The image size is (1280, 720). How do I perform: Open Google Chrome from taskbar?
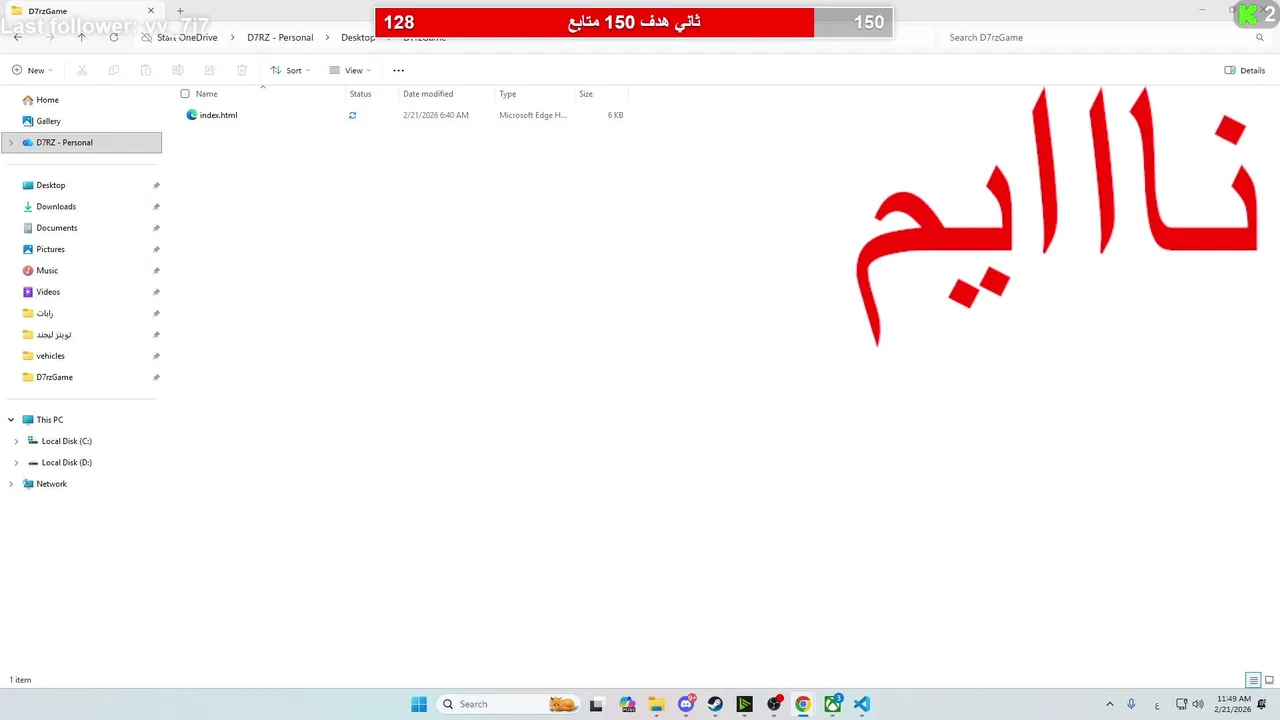(x=803, y=704)
